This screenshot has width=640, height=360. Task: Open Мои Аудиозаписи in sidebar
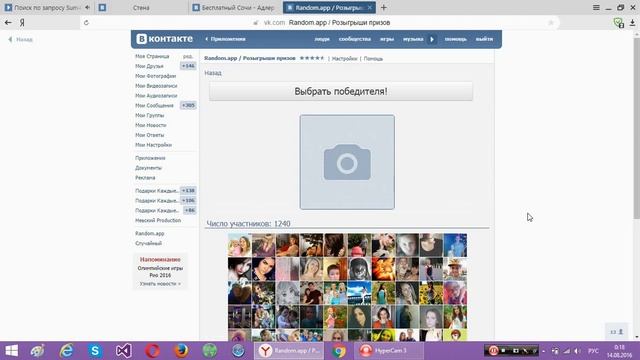pyautogui.click(x=156, y=96)
